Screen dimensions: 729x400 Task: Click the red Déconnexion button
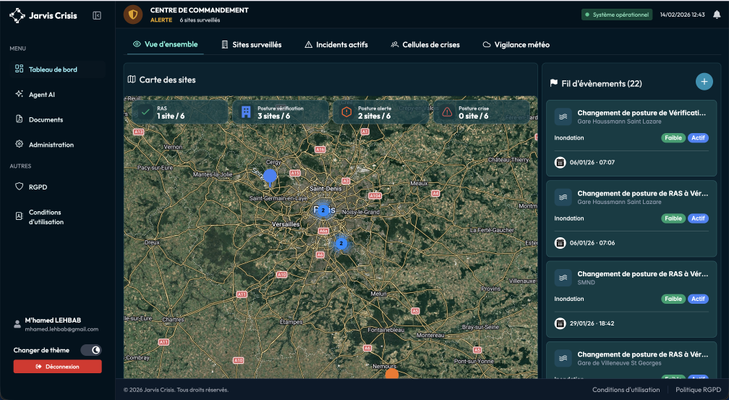pyautogui.click(x=57, y=367)
